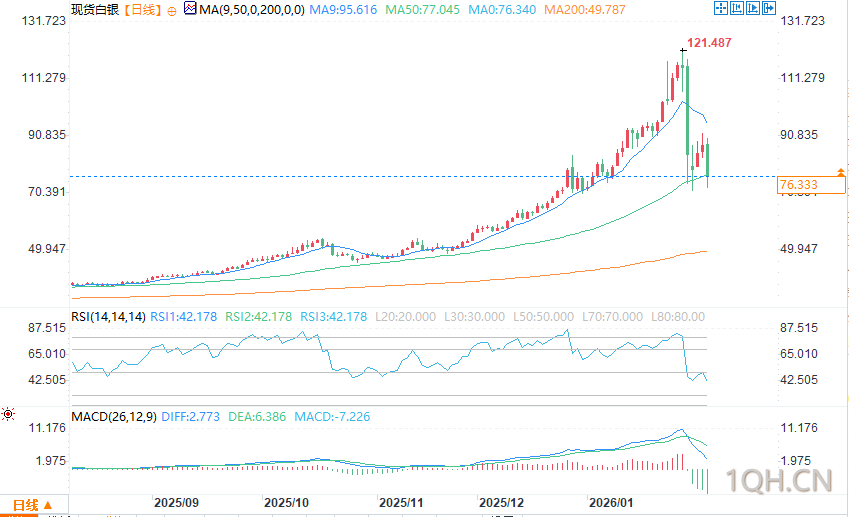Click the RSI1:42.178 value
Screen dimensions: 849x517
tap(183, 317)
